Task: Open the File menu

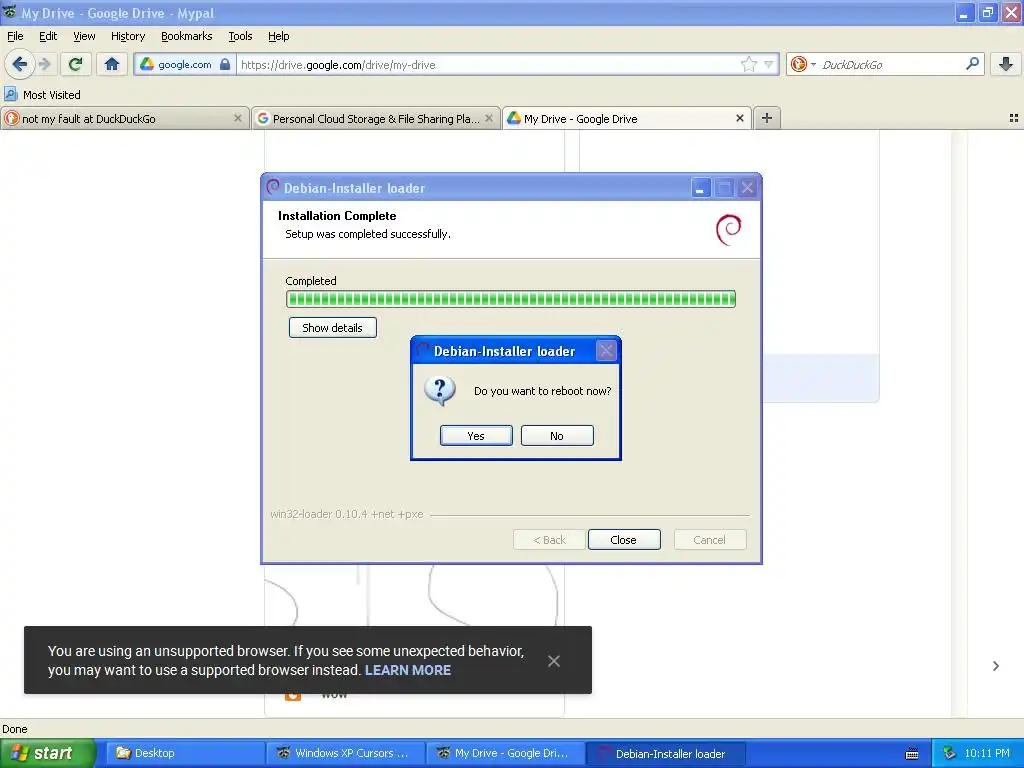Action: [x=15, y=36]
